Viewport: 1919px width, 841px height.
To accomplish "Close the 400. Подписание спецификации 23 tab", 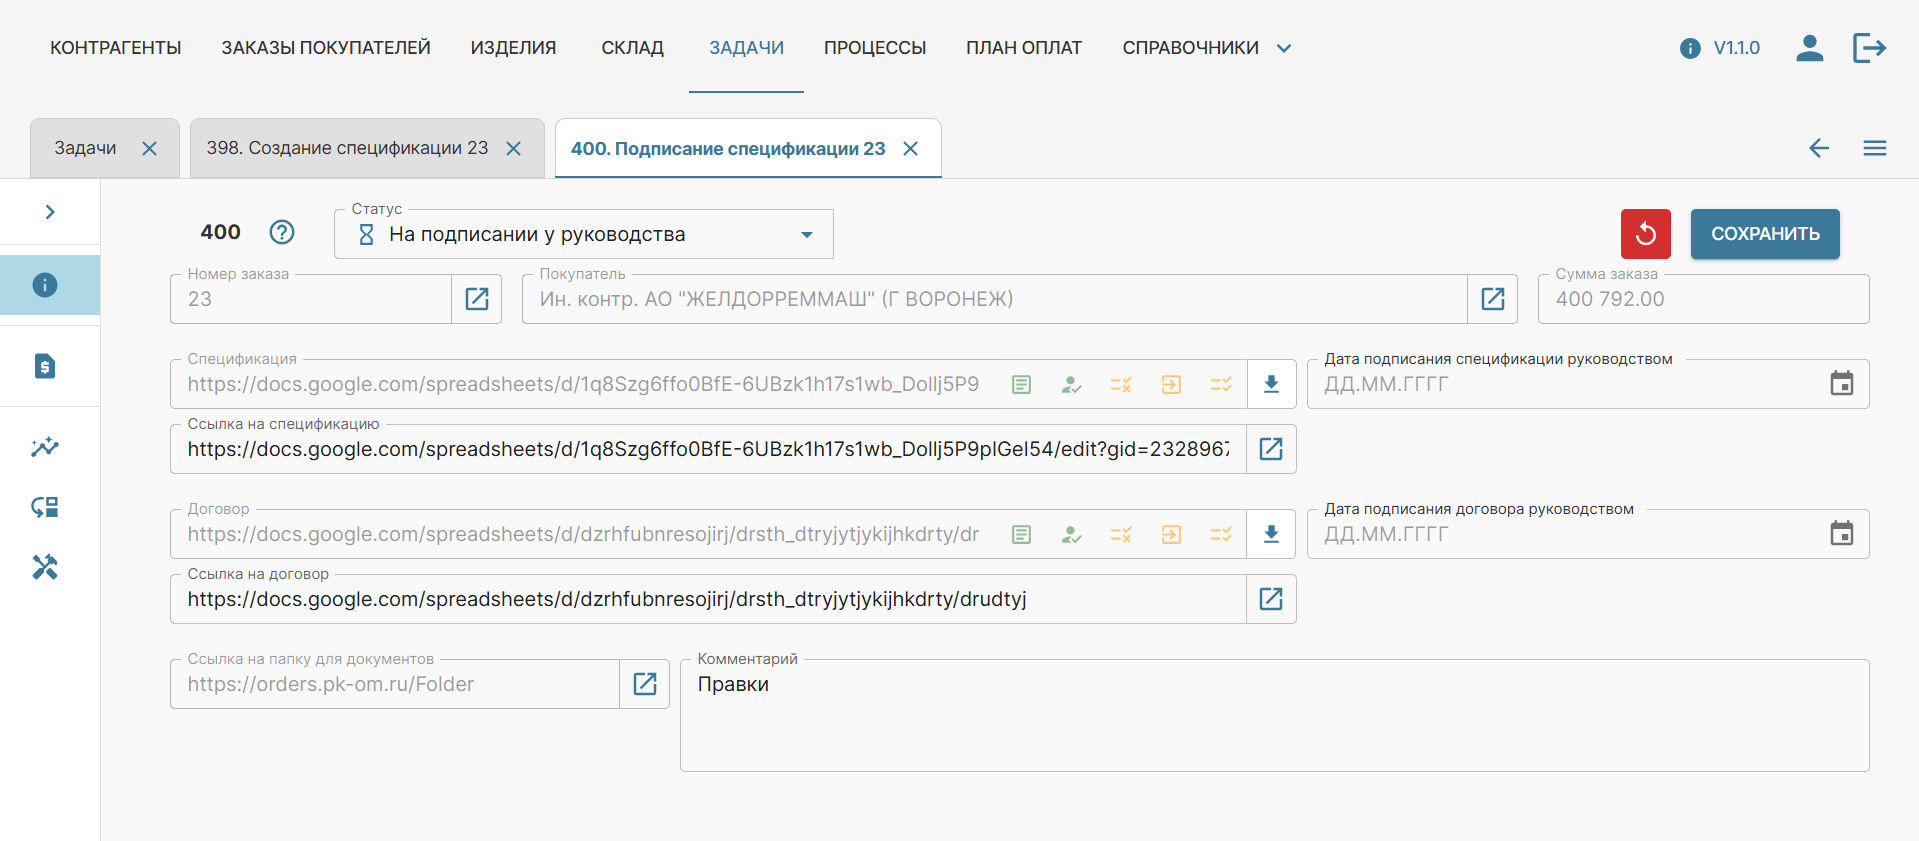I will (x=910, y=149).
